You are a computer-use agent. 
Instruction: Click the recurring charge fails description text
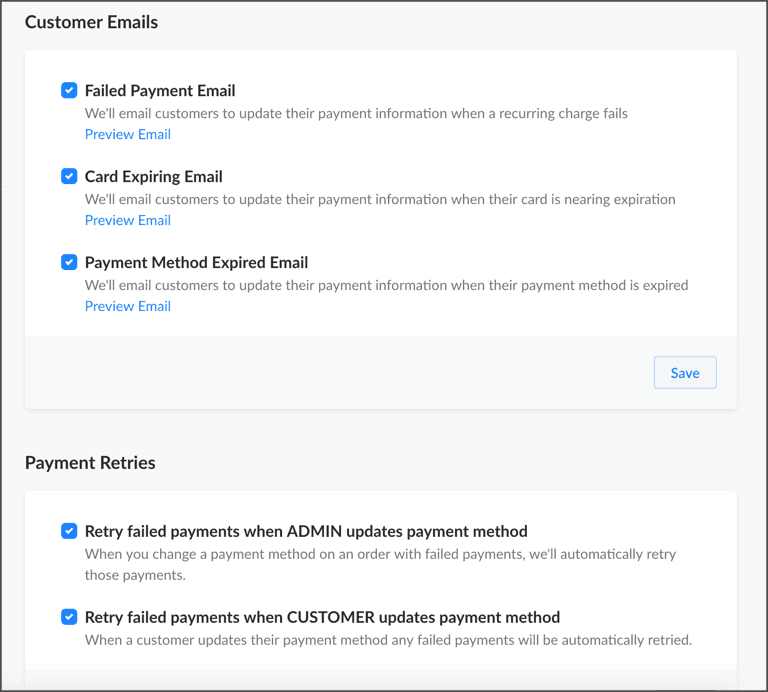pyautogui.click(x=356, y=113)
